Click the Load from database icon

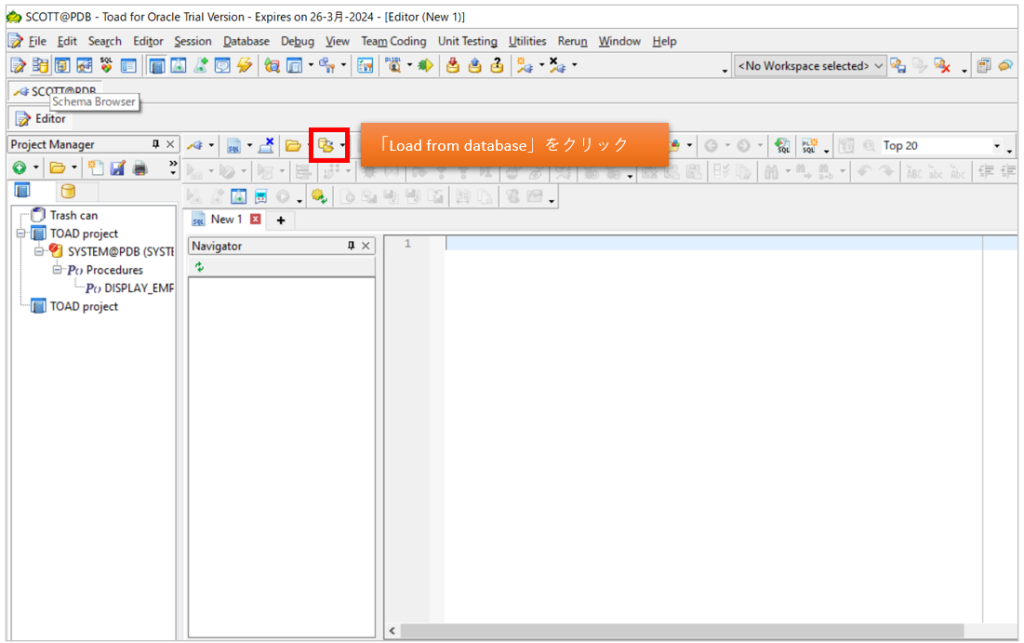point(325,145)
